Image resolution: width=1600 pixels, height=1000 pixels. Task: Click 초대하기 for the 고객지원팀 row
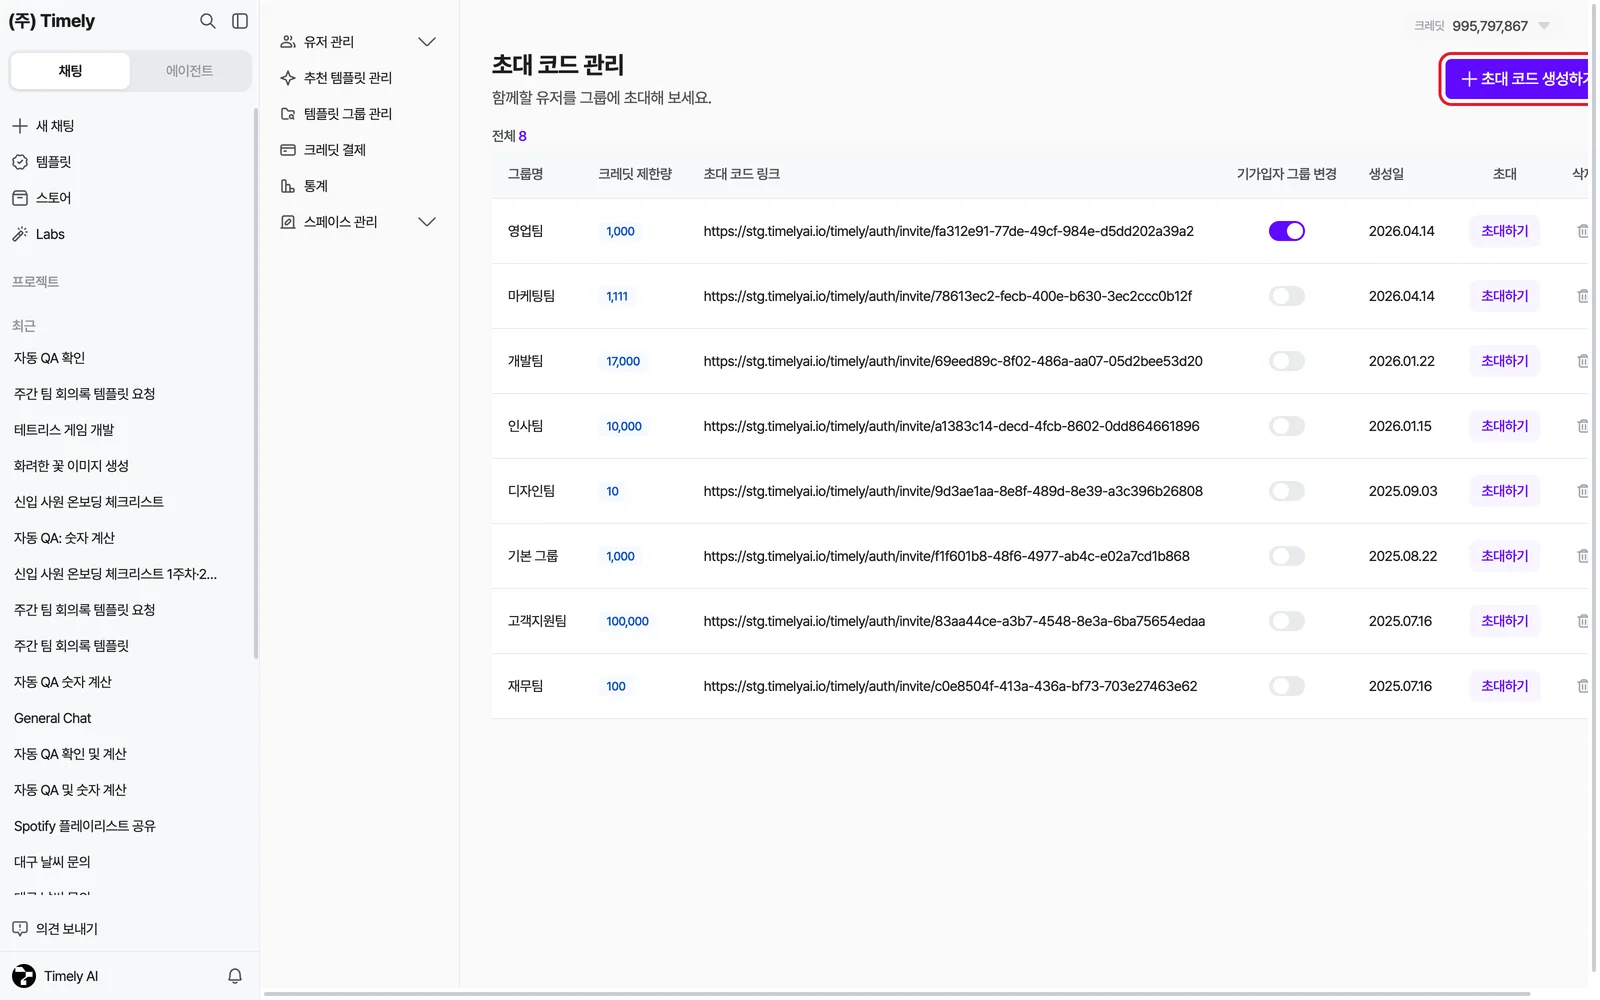tap(1505, 621)
